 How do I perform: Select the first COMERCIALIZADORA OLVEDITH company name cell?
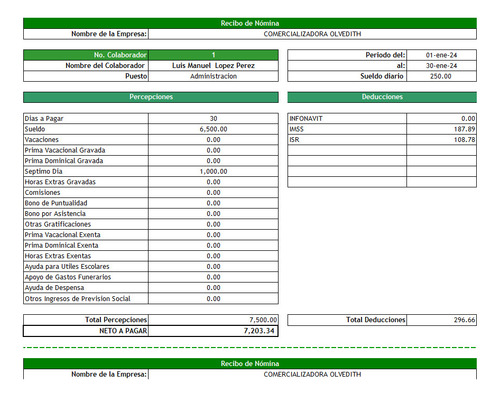click(x=312, y=34)
